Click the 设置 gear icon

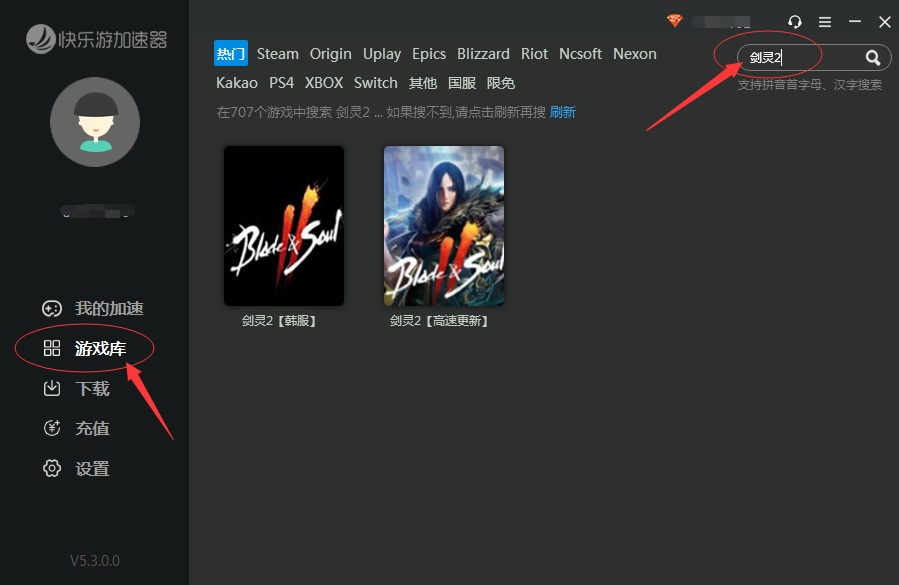[x=52, y=469]
